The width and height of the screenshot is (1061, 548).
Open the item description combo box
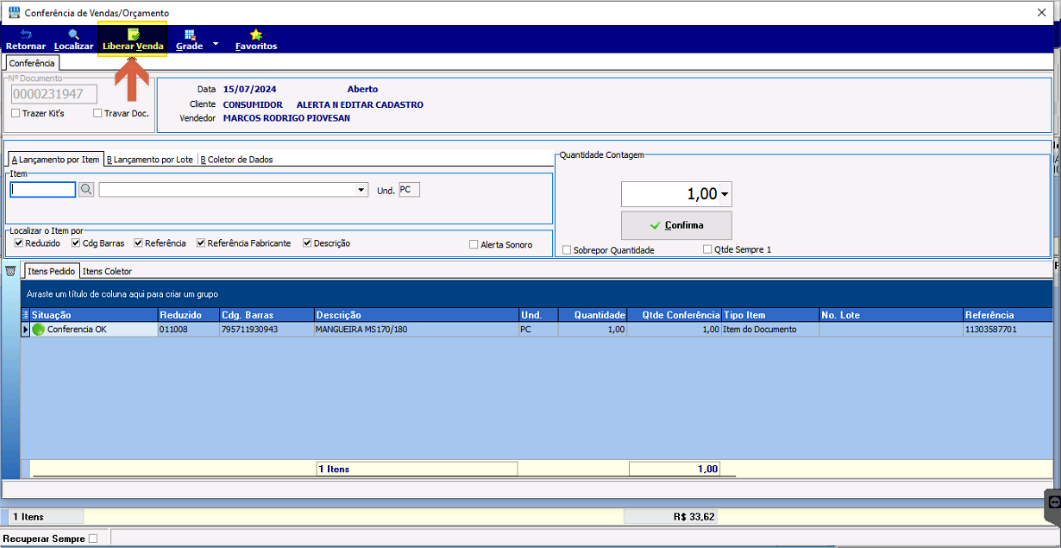pos(233,190)
